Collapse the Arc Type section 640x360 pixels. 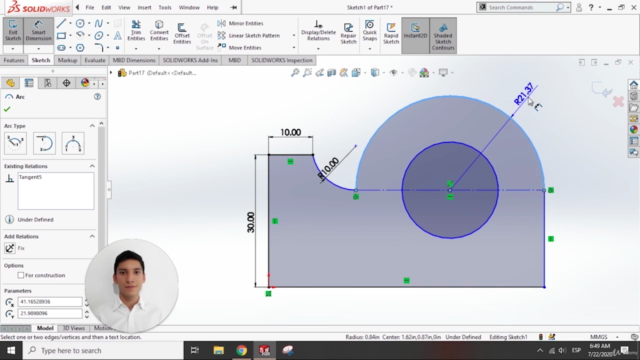[92, 126]
